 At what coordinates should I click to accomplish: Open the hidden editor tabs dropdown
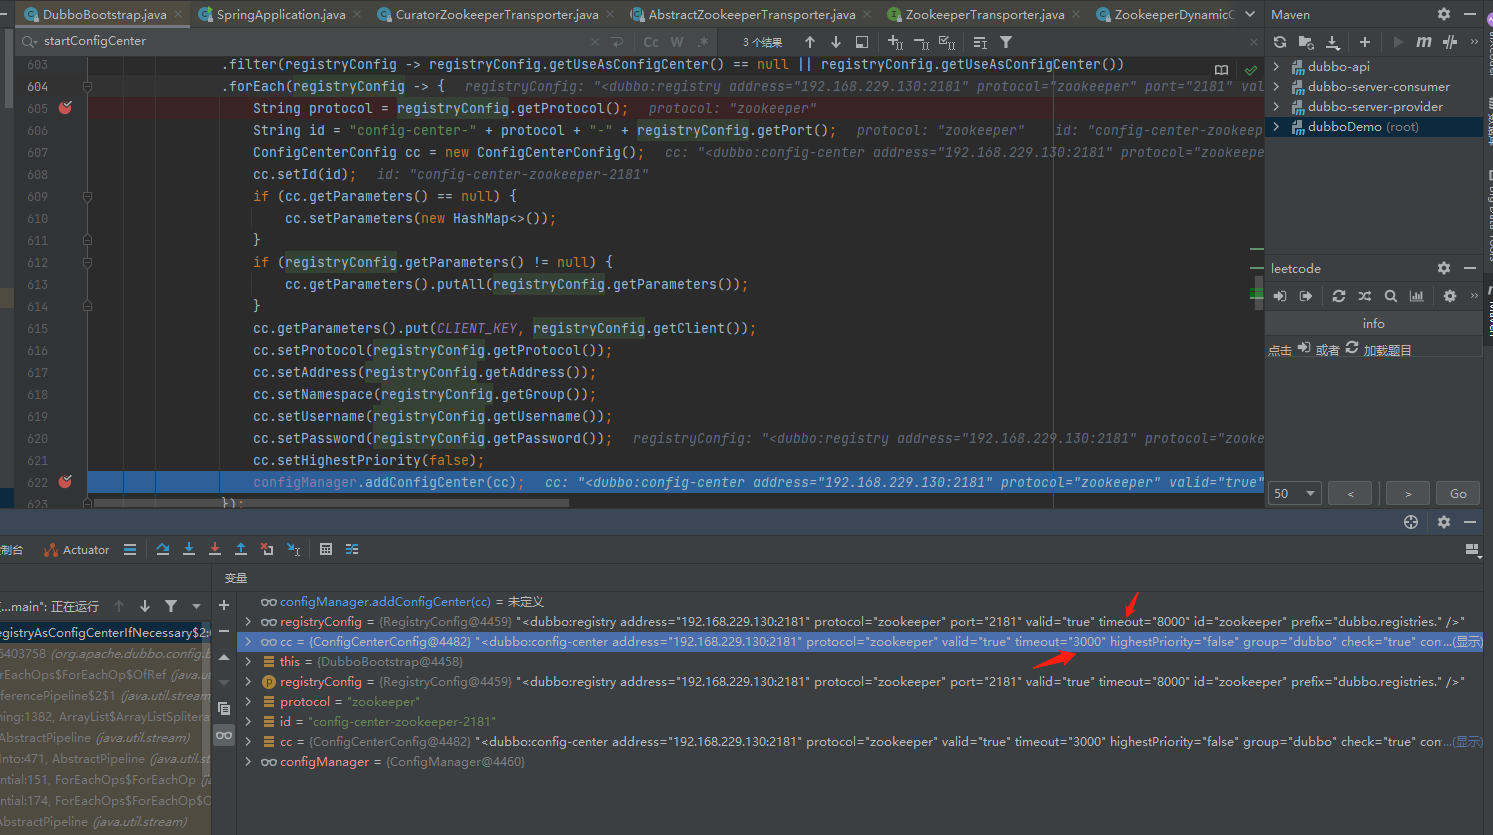pos(1250,14)
